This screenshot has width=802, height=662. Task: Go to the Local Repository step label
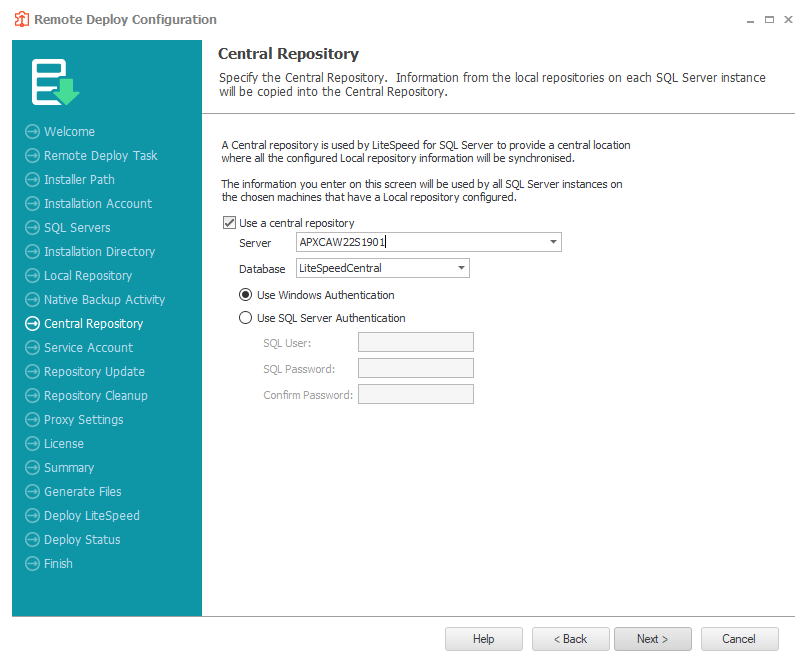(88, 276)
